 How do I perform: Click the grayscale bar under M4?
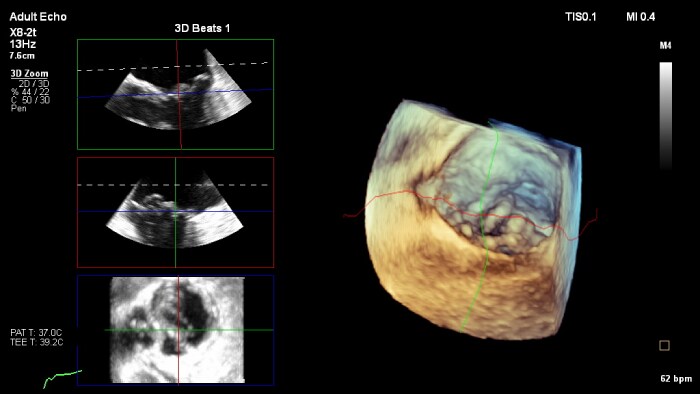coord(666,116)
